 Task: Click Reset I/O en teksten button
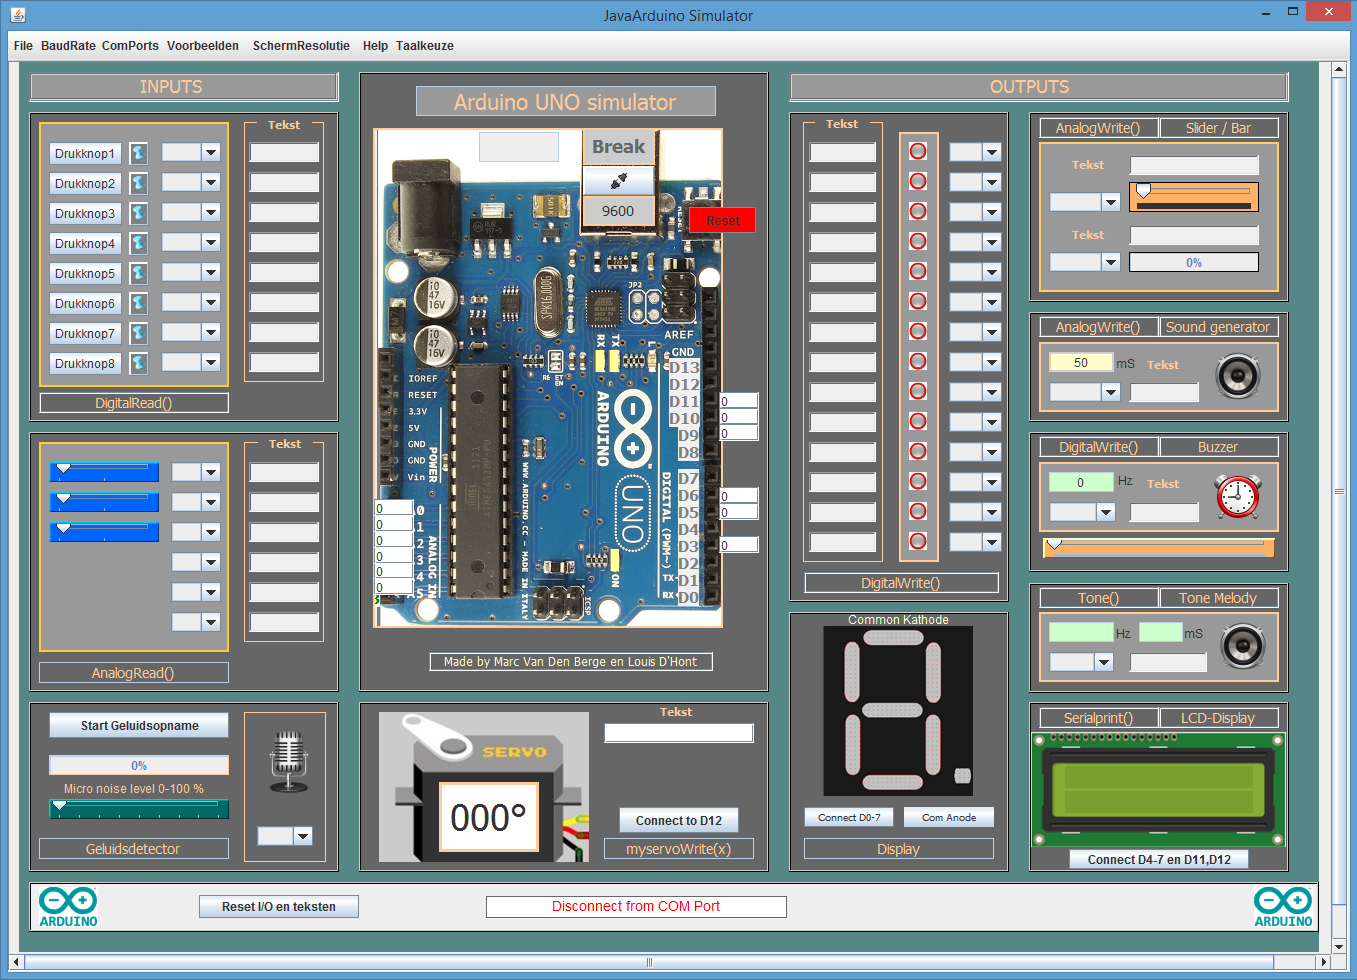click(x=279, y=907)
